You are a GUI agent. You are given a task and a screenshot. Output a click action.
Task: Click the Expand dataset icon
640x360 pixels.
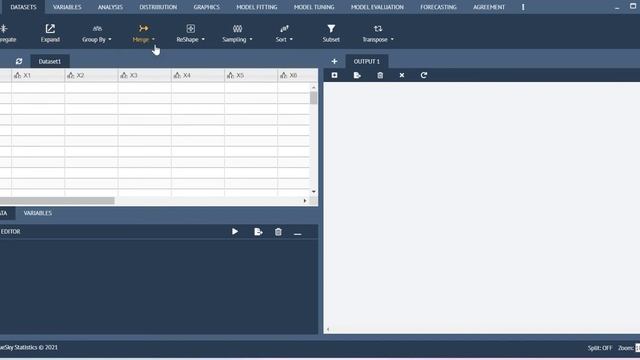tap(50, 29)
